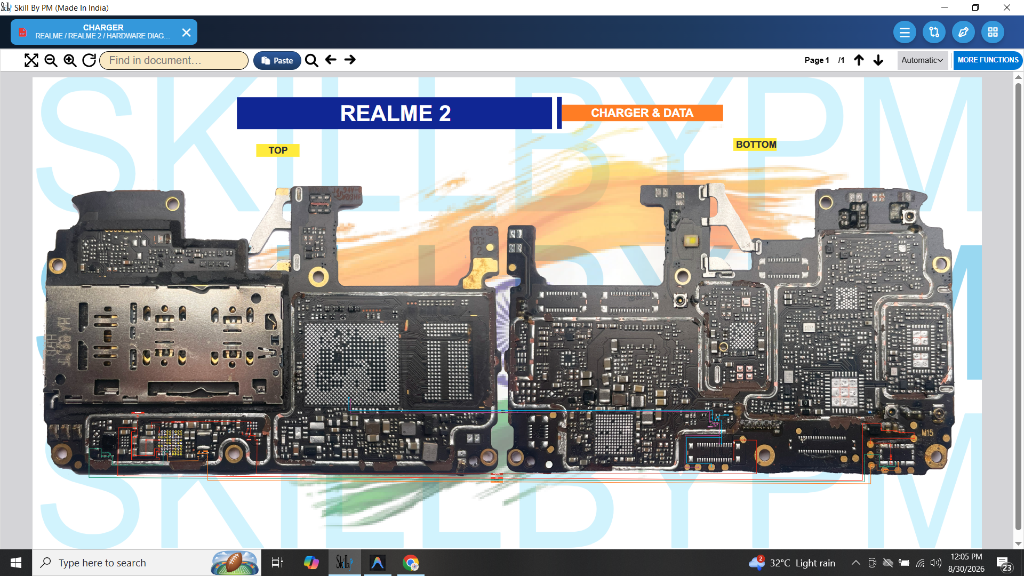
Task: Click the yellow BOTTOM label
Action: [x=756, y=144]
